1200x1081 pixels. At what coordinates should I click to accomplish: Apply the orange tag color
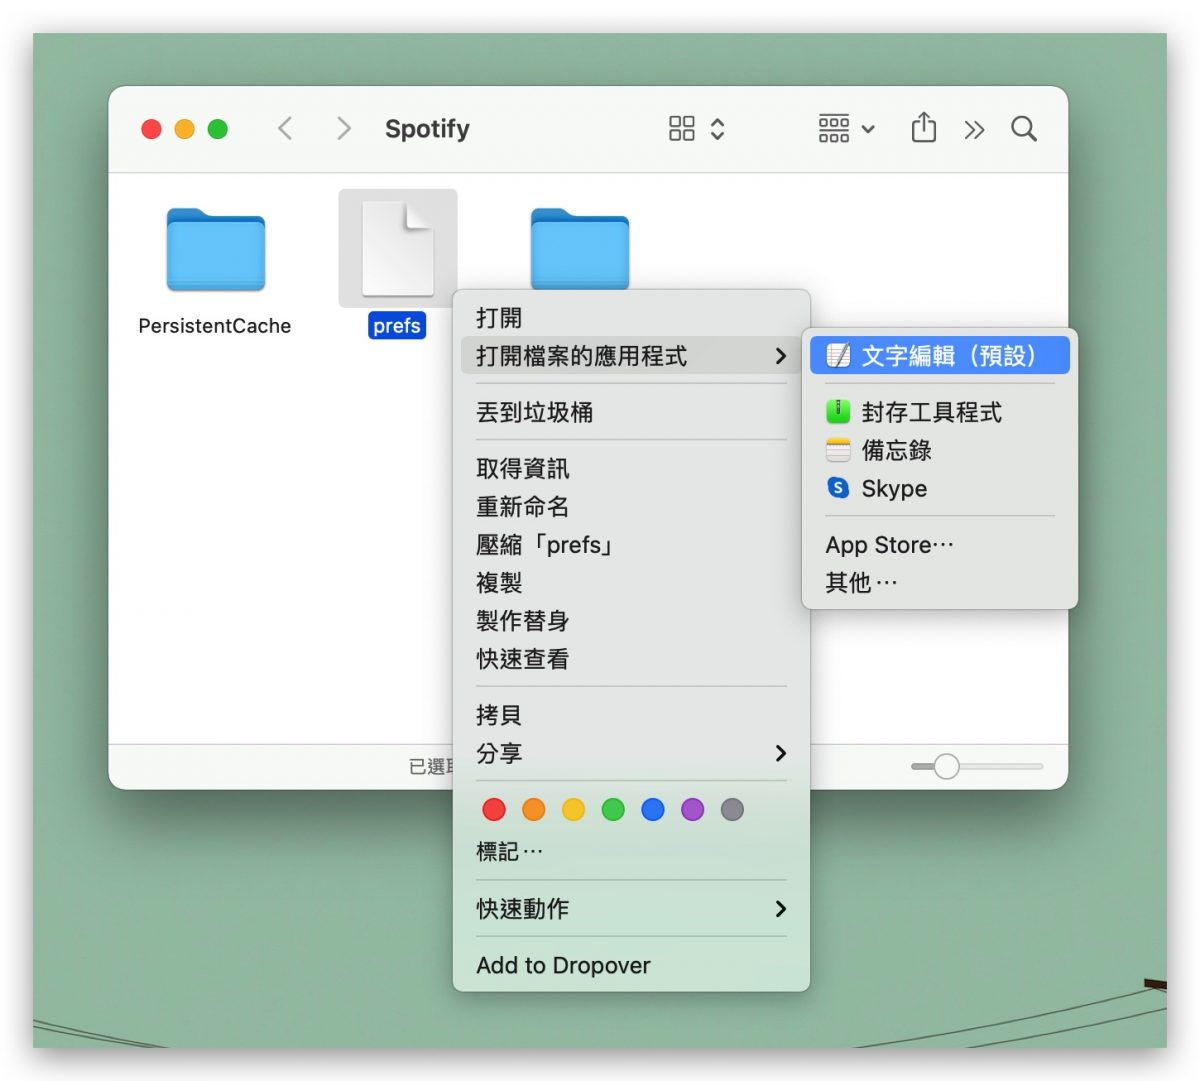(x=534, y=809)
